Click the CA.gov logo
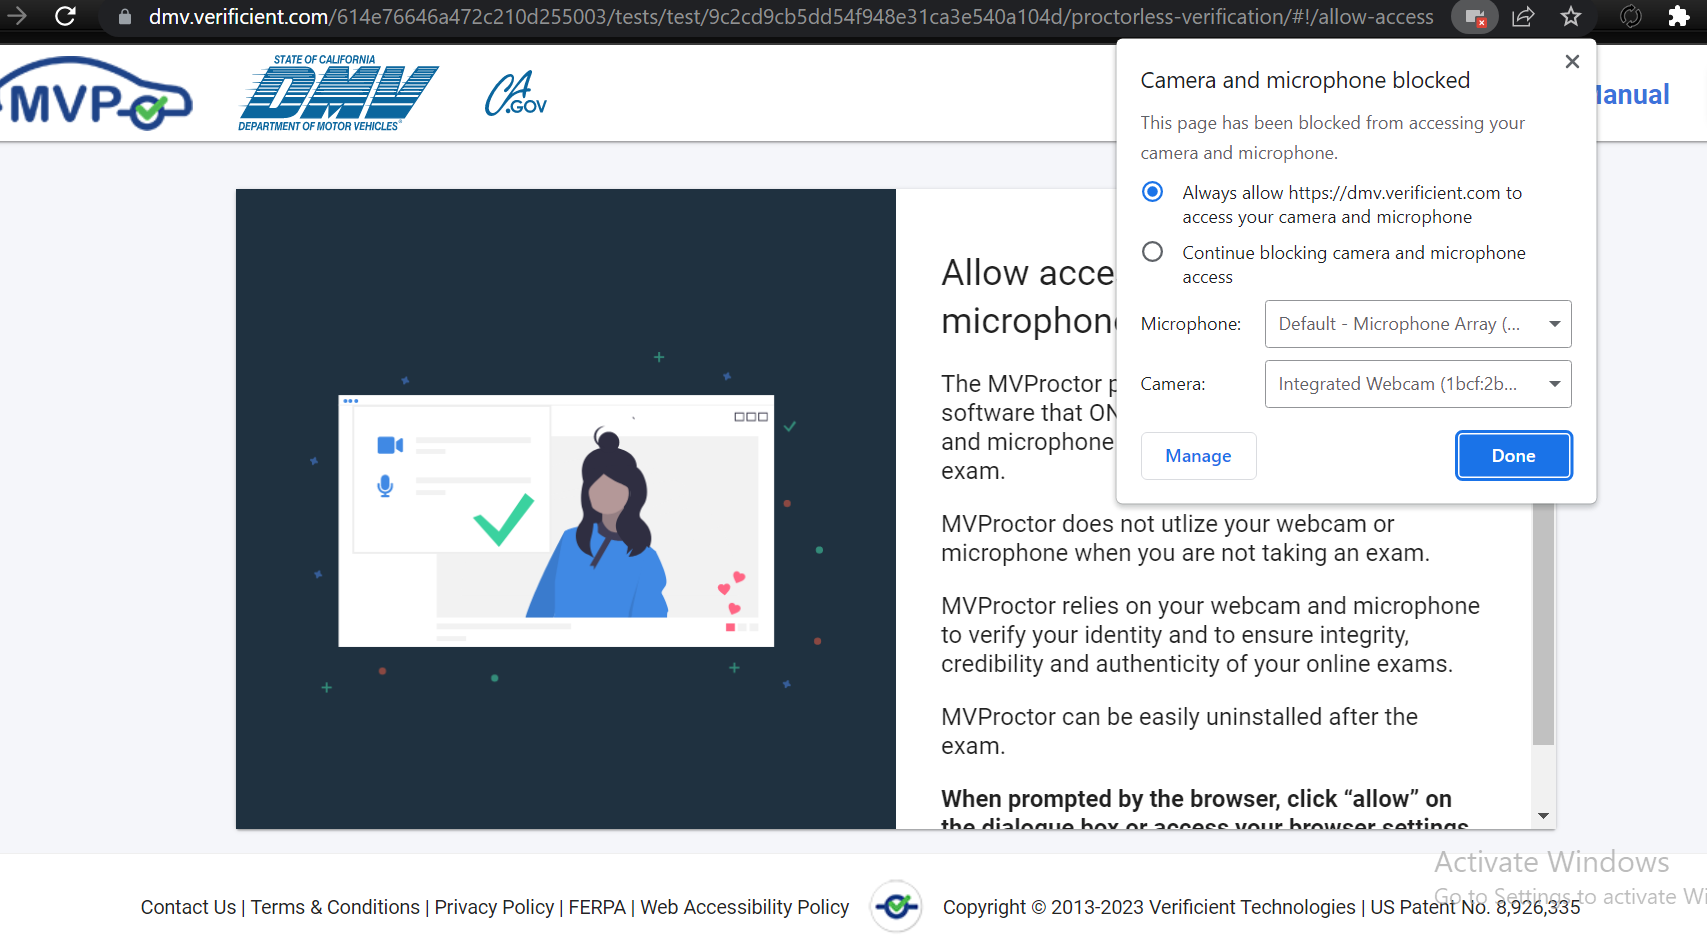Screen dimensions: 1707x936 (x=516, y=94)
